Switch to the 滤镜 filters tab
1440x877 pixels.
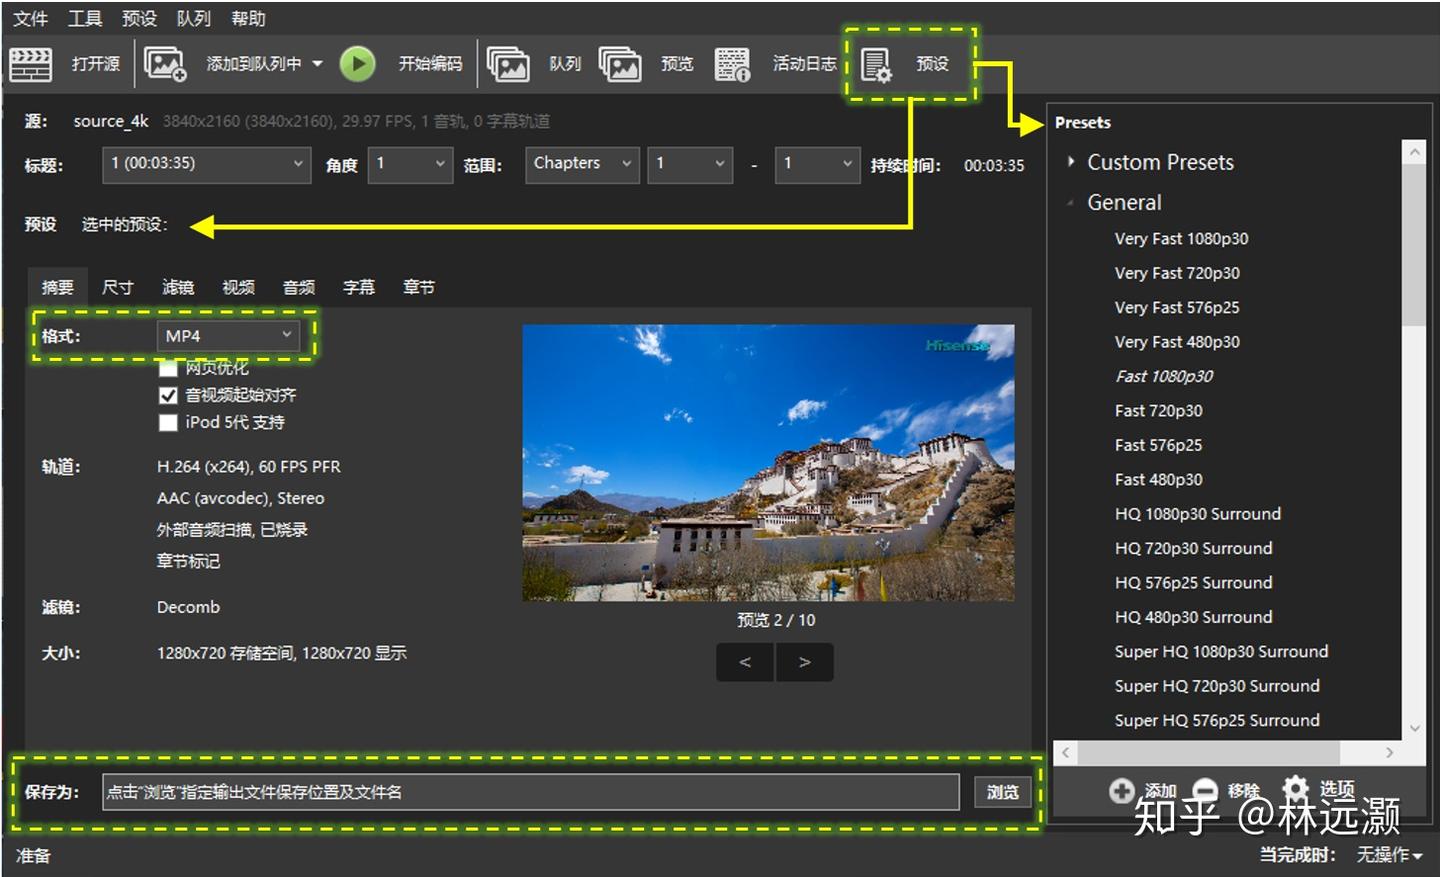coord(178,288)
